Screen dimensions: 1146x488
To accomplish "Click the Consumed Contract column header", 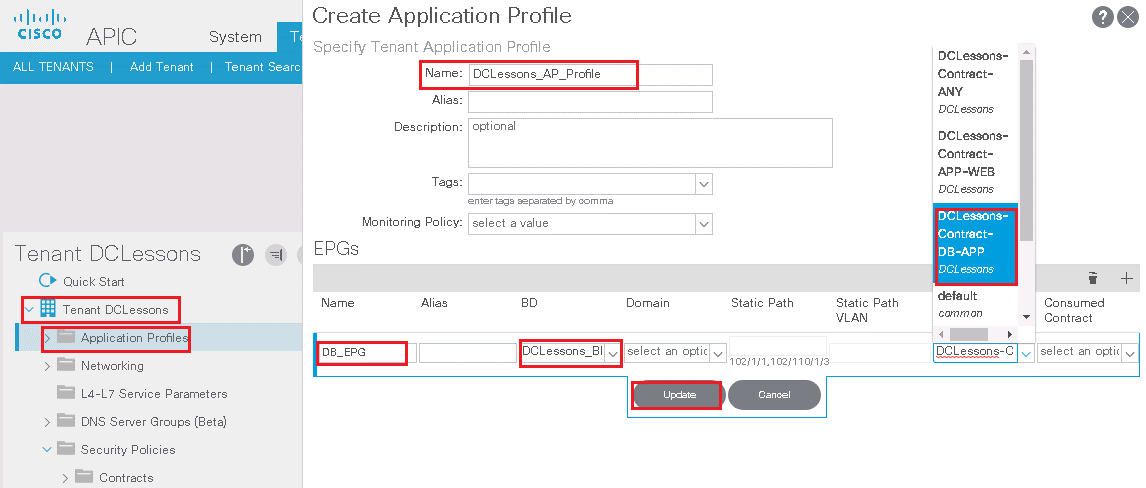I will [x=1074, y=310].
